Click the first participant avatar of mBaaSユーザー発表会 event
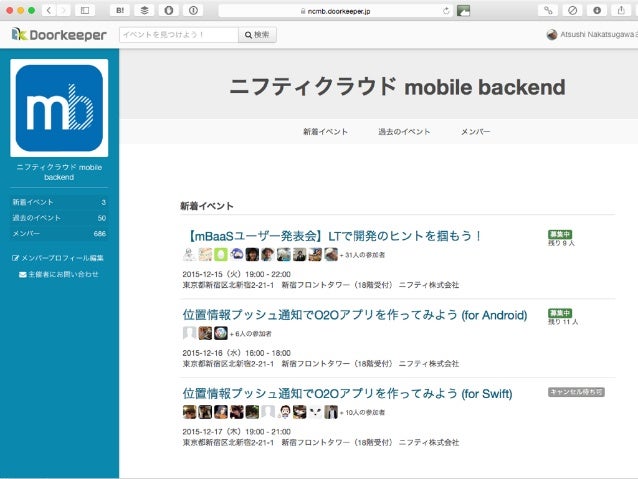This screenshot has width=638, height=479. pyautogui.click(x=189, y=254)
